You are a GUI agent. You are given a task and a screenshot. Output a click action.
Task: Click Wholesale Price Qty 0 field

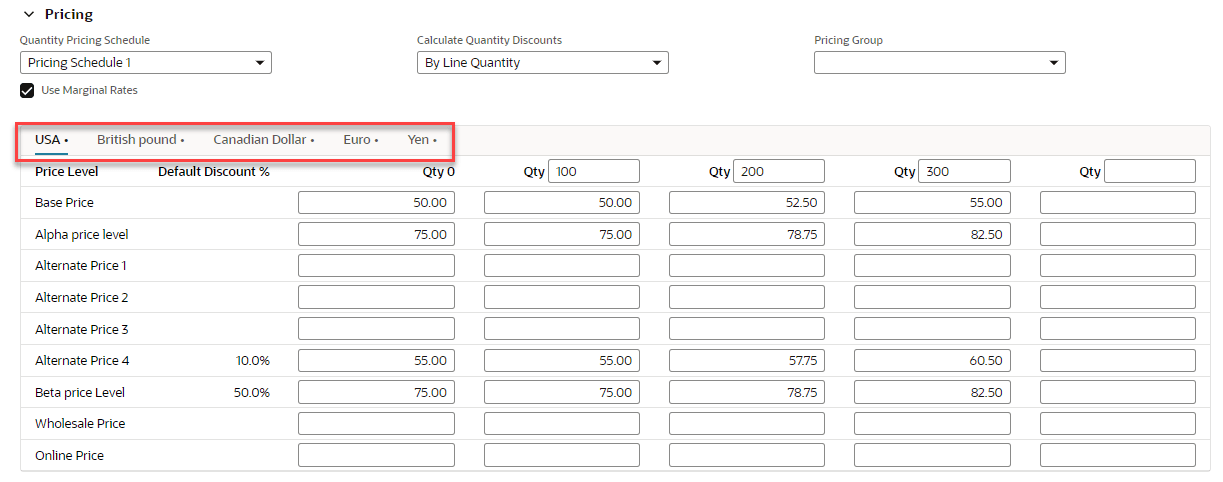tap(376, 424)
